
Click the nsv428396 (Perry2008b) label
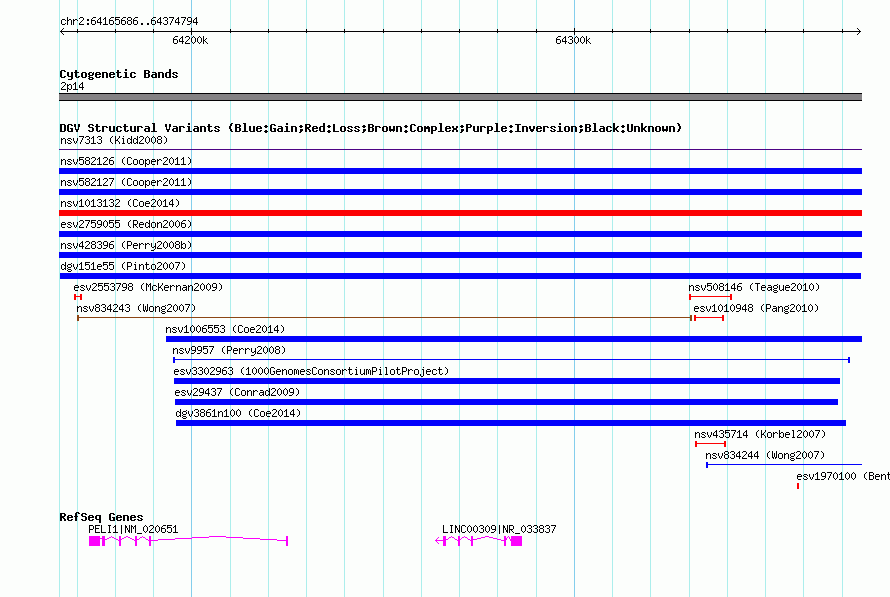point(126,245)
